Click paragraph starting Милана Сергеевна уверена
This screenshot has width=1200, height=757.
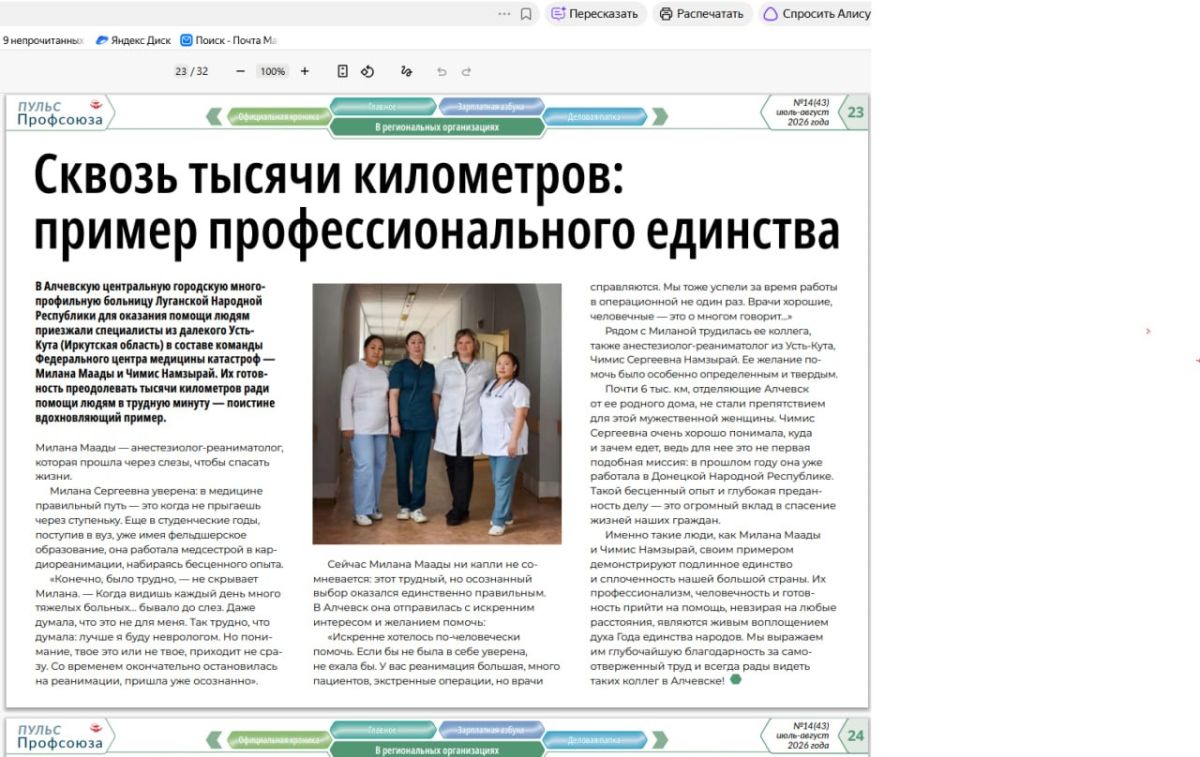click(160, 527)
